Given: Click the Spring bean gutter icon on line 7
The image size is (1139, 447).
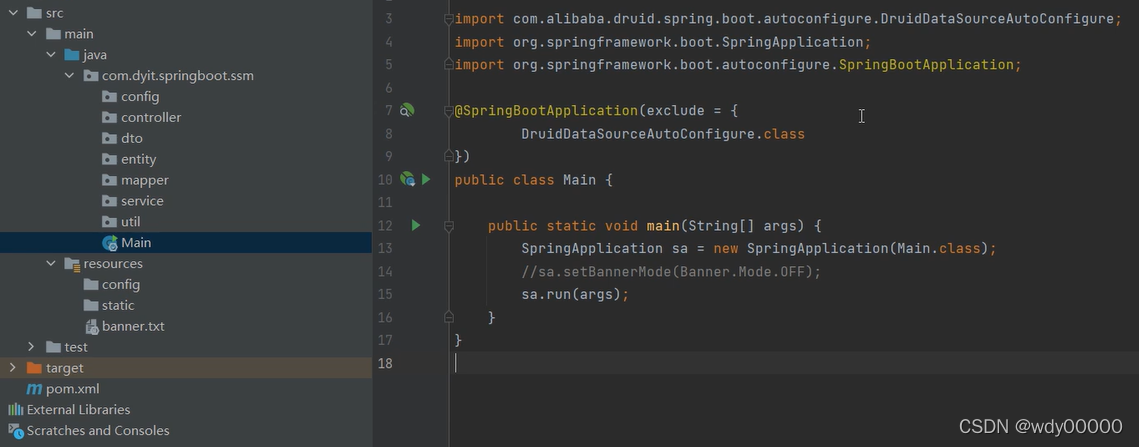Looking at the screenshot, I should click(x=408, y=110).
